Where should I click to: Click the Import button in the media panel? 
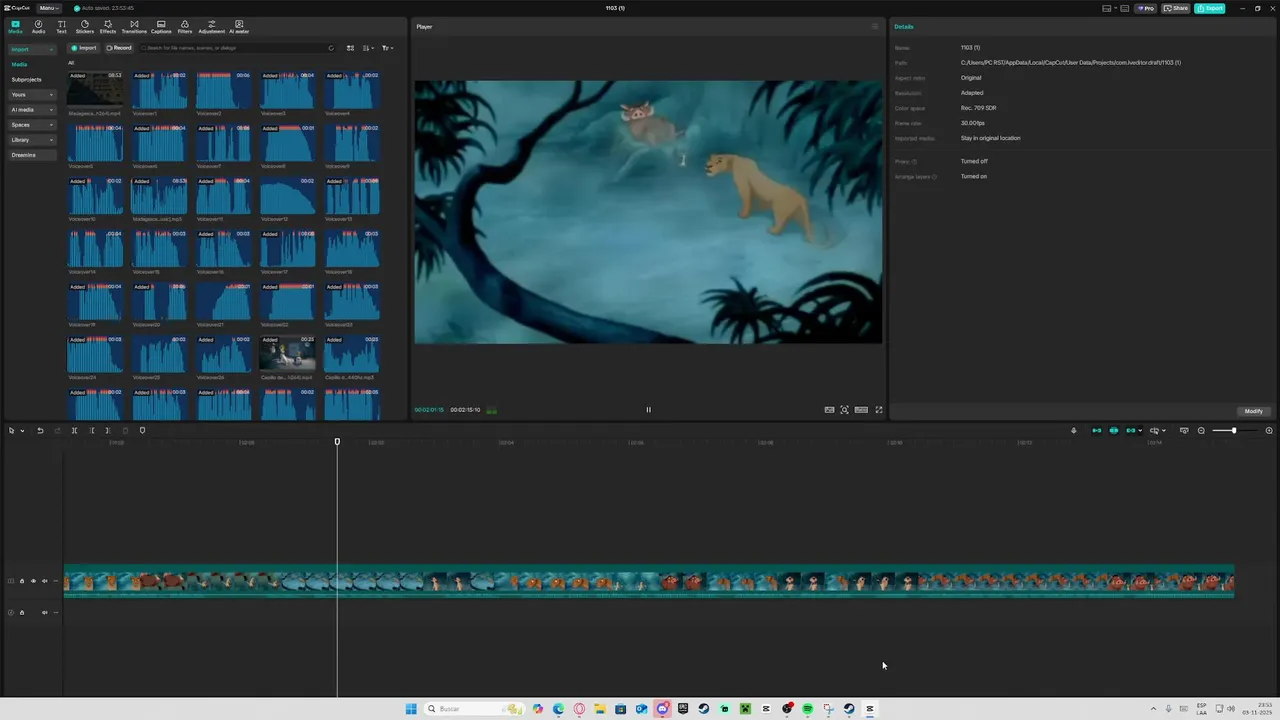(84, 48)
